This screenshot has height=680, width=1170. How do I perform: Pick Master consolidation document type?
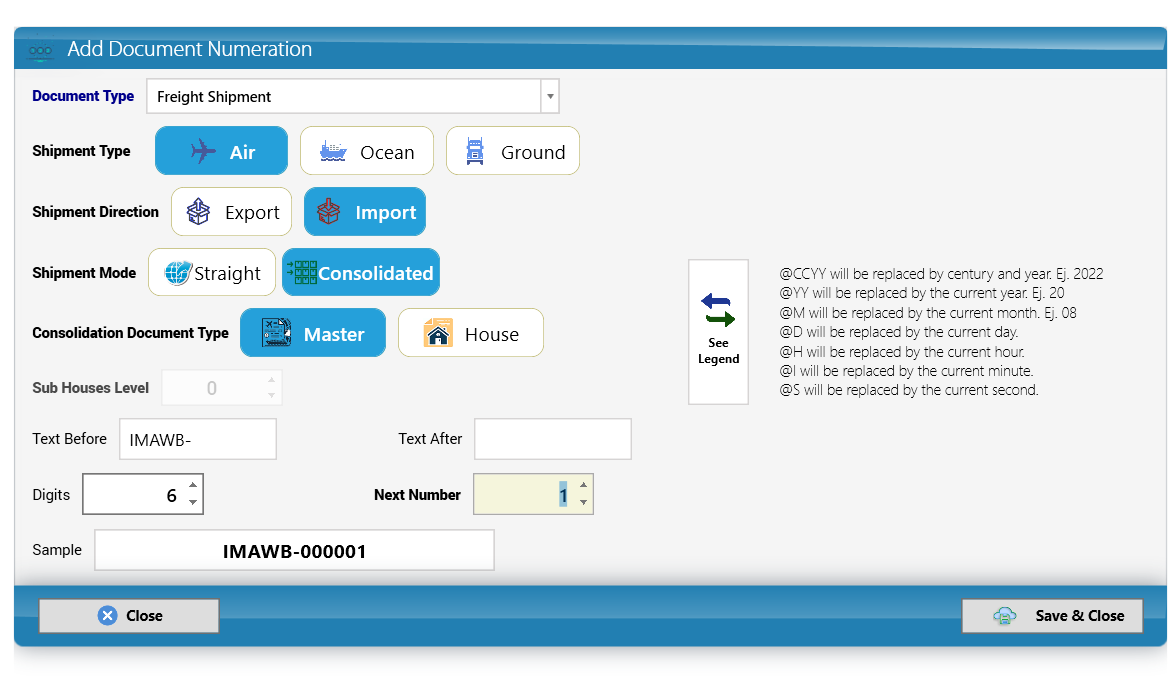pos(313,333)
